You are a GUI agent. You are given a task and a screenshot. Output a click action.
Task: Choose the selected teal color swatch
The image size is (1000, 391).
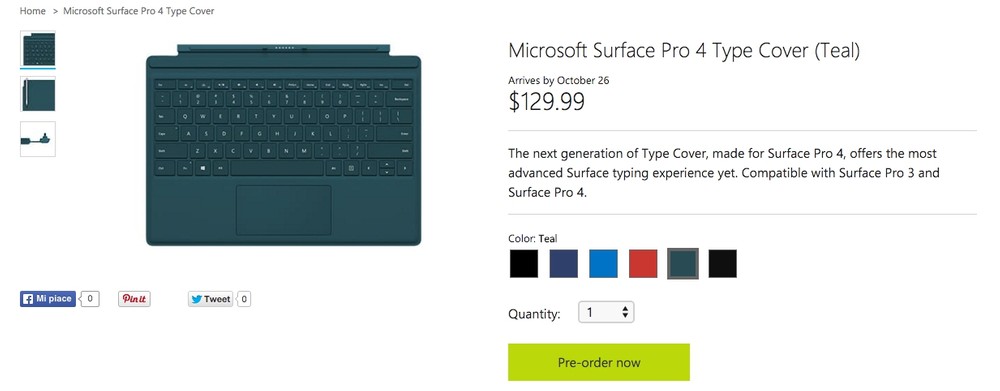pos(683,263)
